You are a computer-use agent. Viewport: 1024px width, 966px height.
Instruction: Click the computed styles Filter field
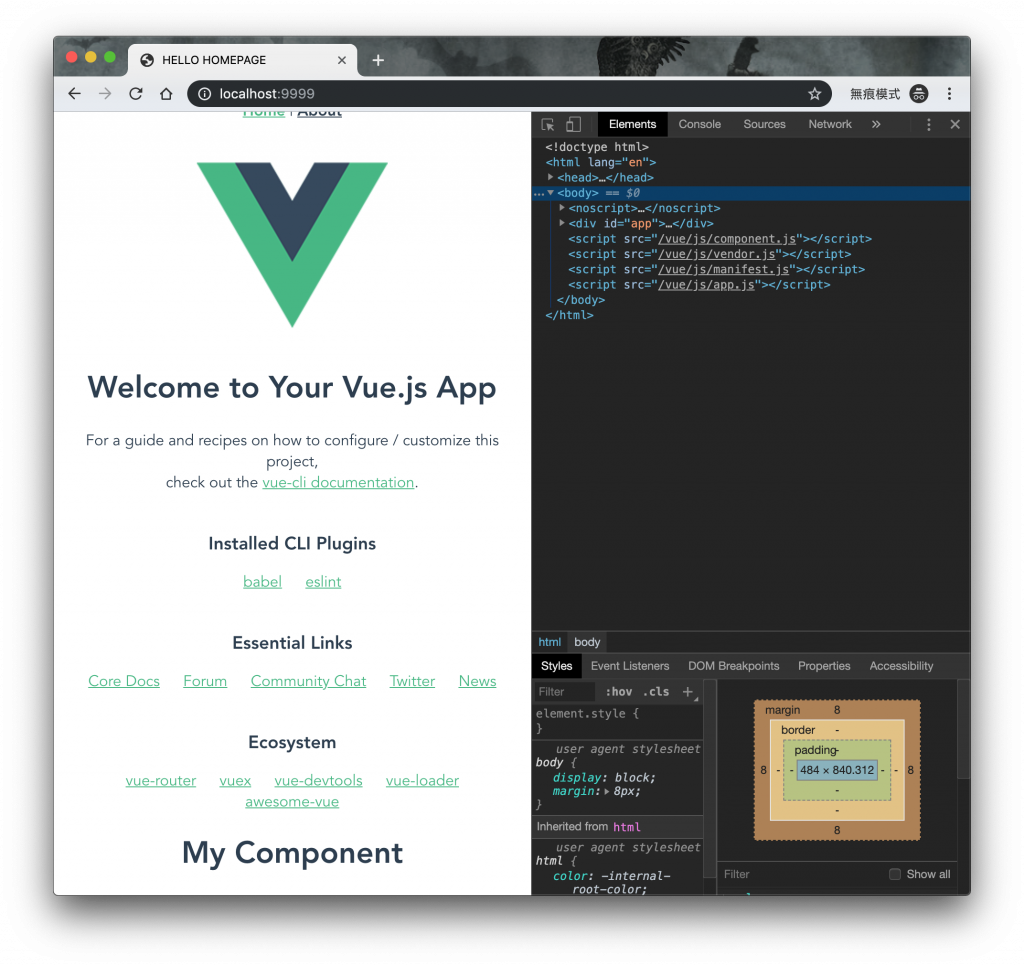point(802,874)
